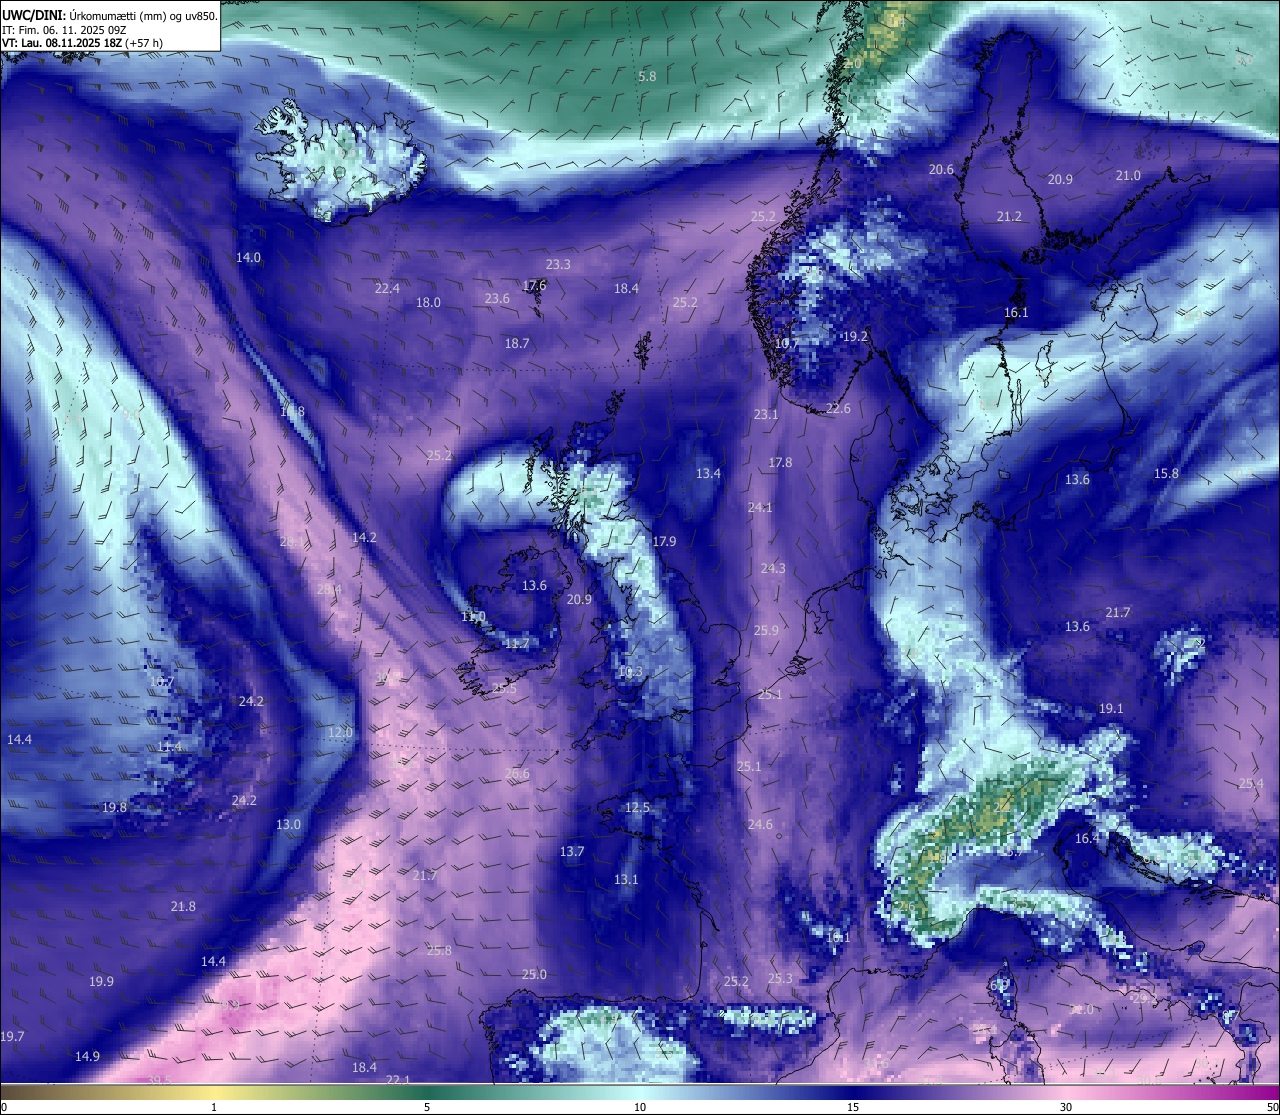Select the 16.1 value label

[1016, 313]
